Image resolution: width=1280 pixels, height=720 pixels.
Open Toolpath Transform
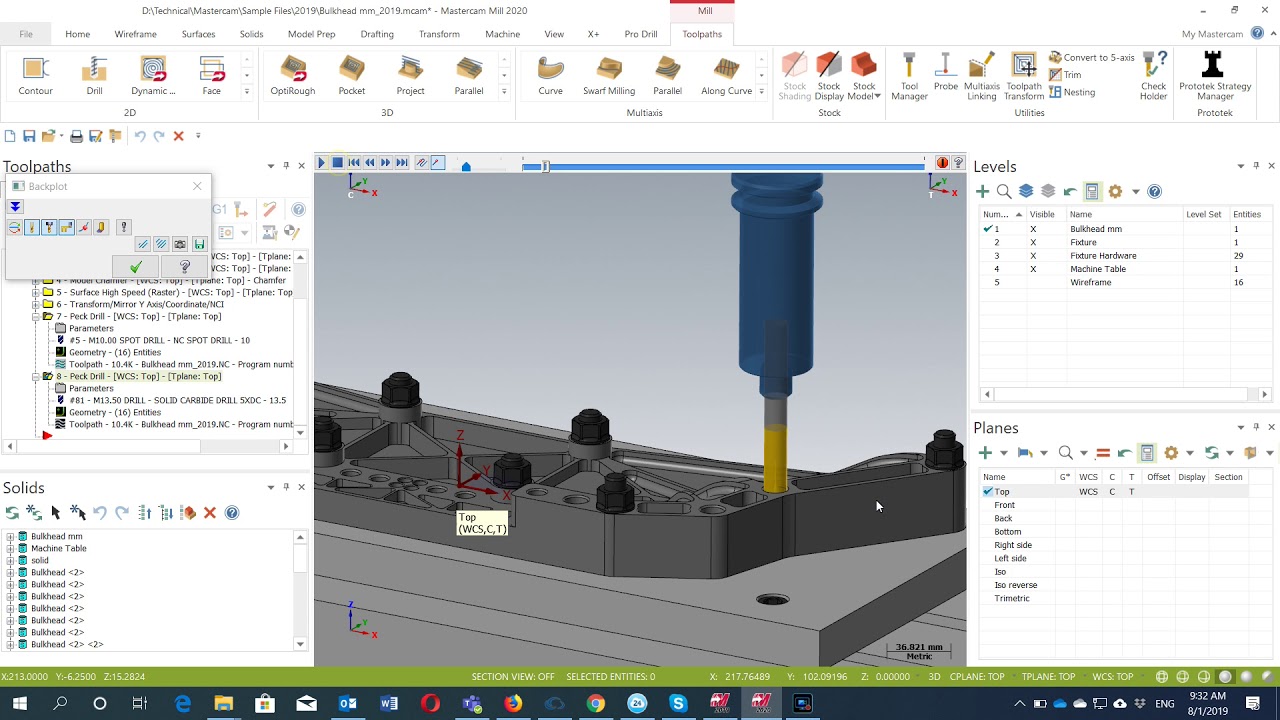[x=1024, y=78]
